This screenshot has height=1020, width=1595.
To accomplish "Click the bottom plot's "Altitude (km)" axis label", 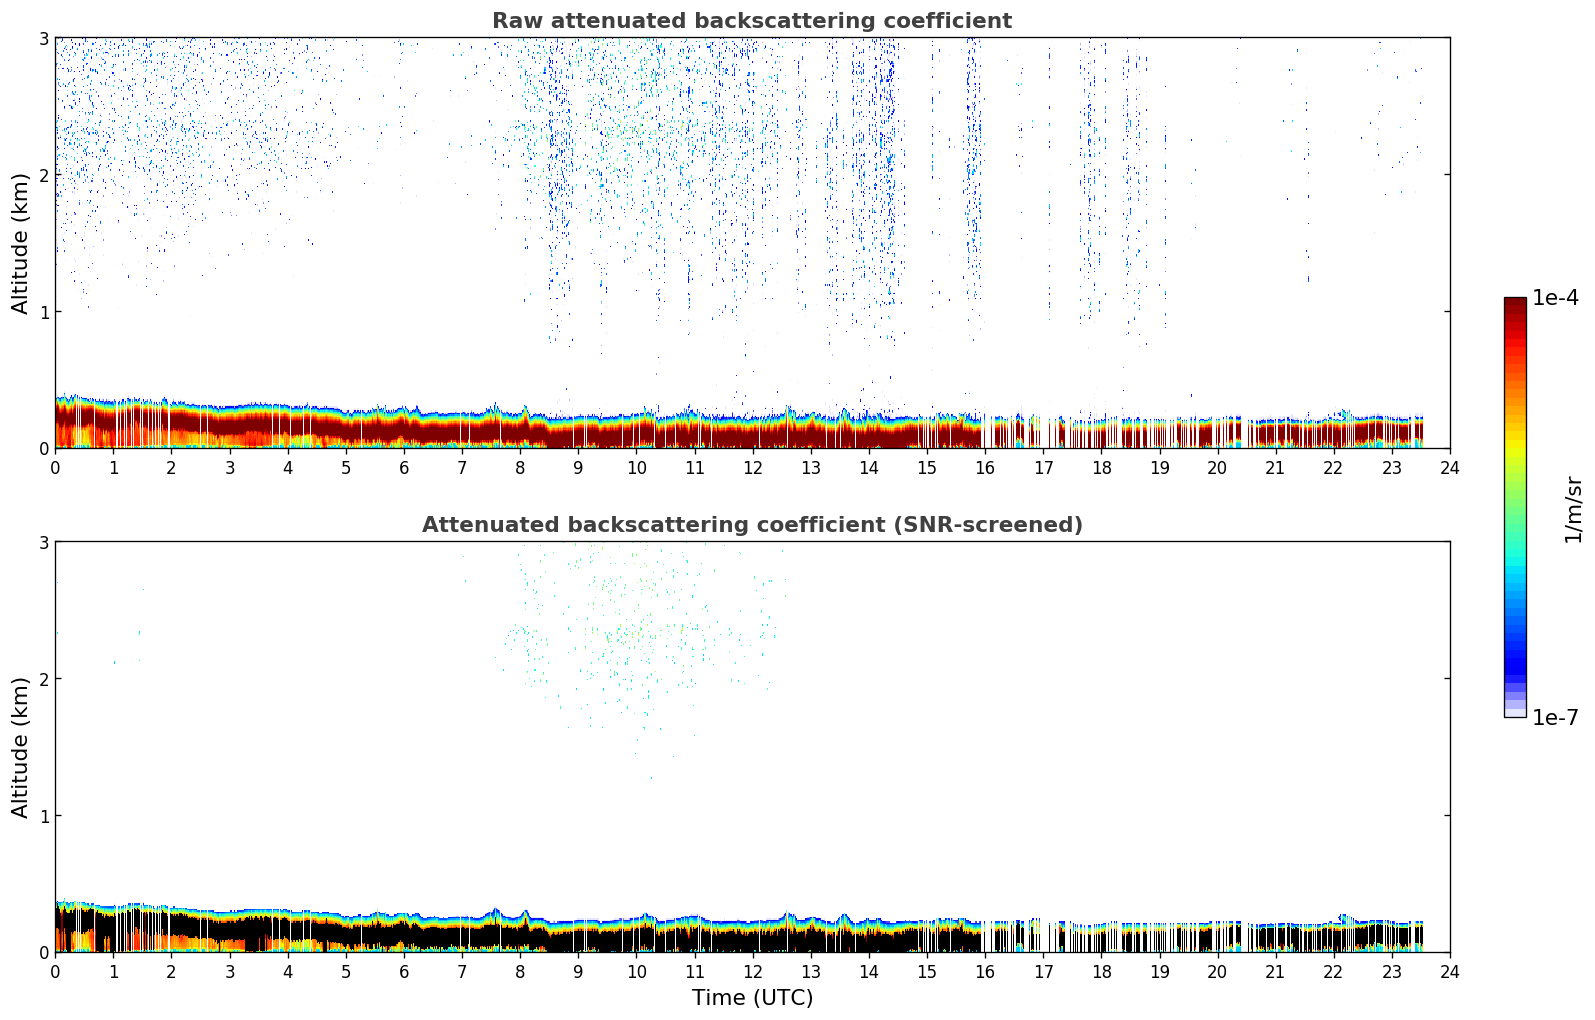I will (x=21, y=747).
